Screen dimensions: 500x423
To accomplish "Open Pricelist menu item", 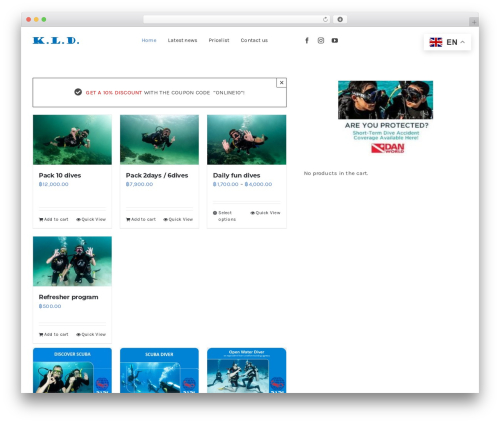I will [219, 40].
